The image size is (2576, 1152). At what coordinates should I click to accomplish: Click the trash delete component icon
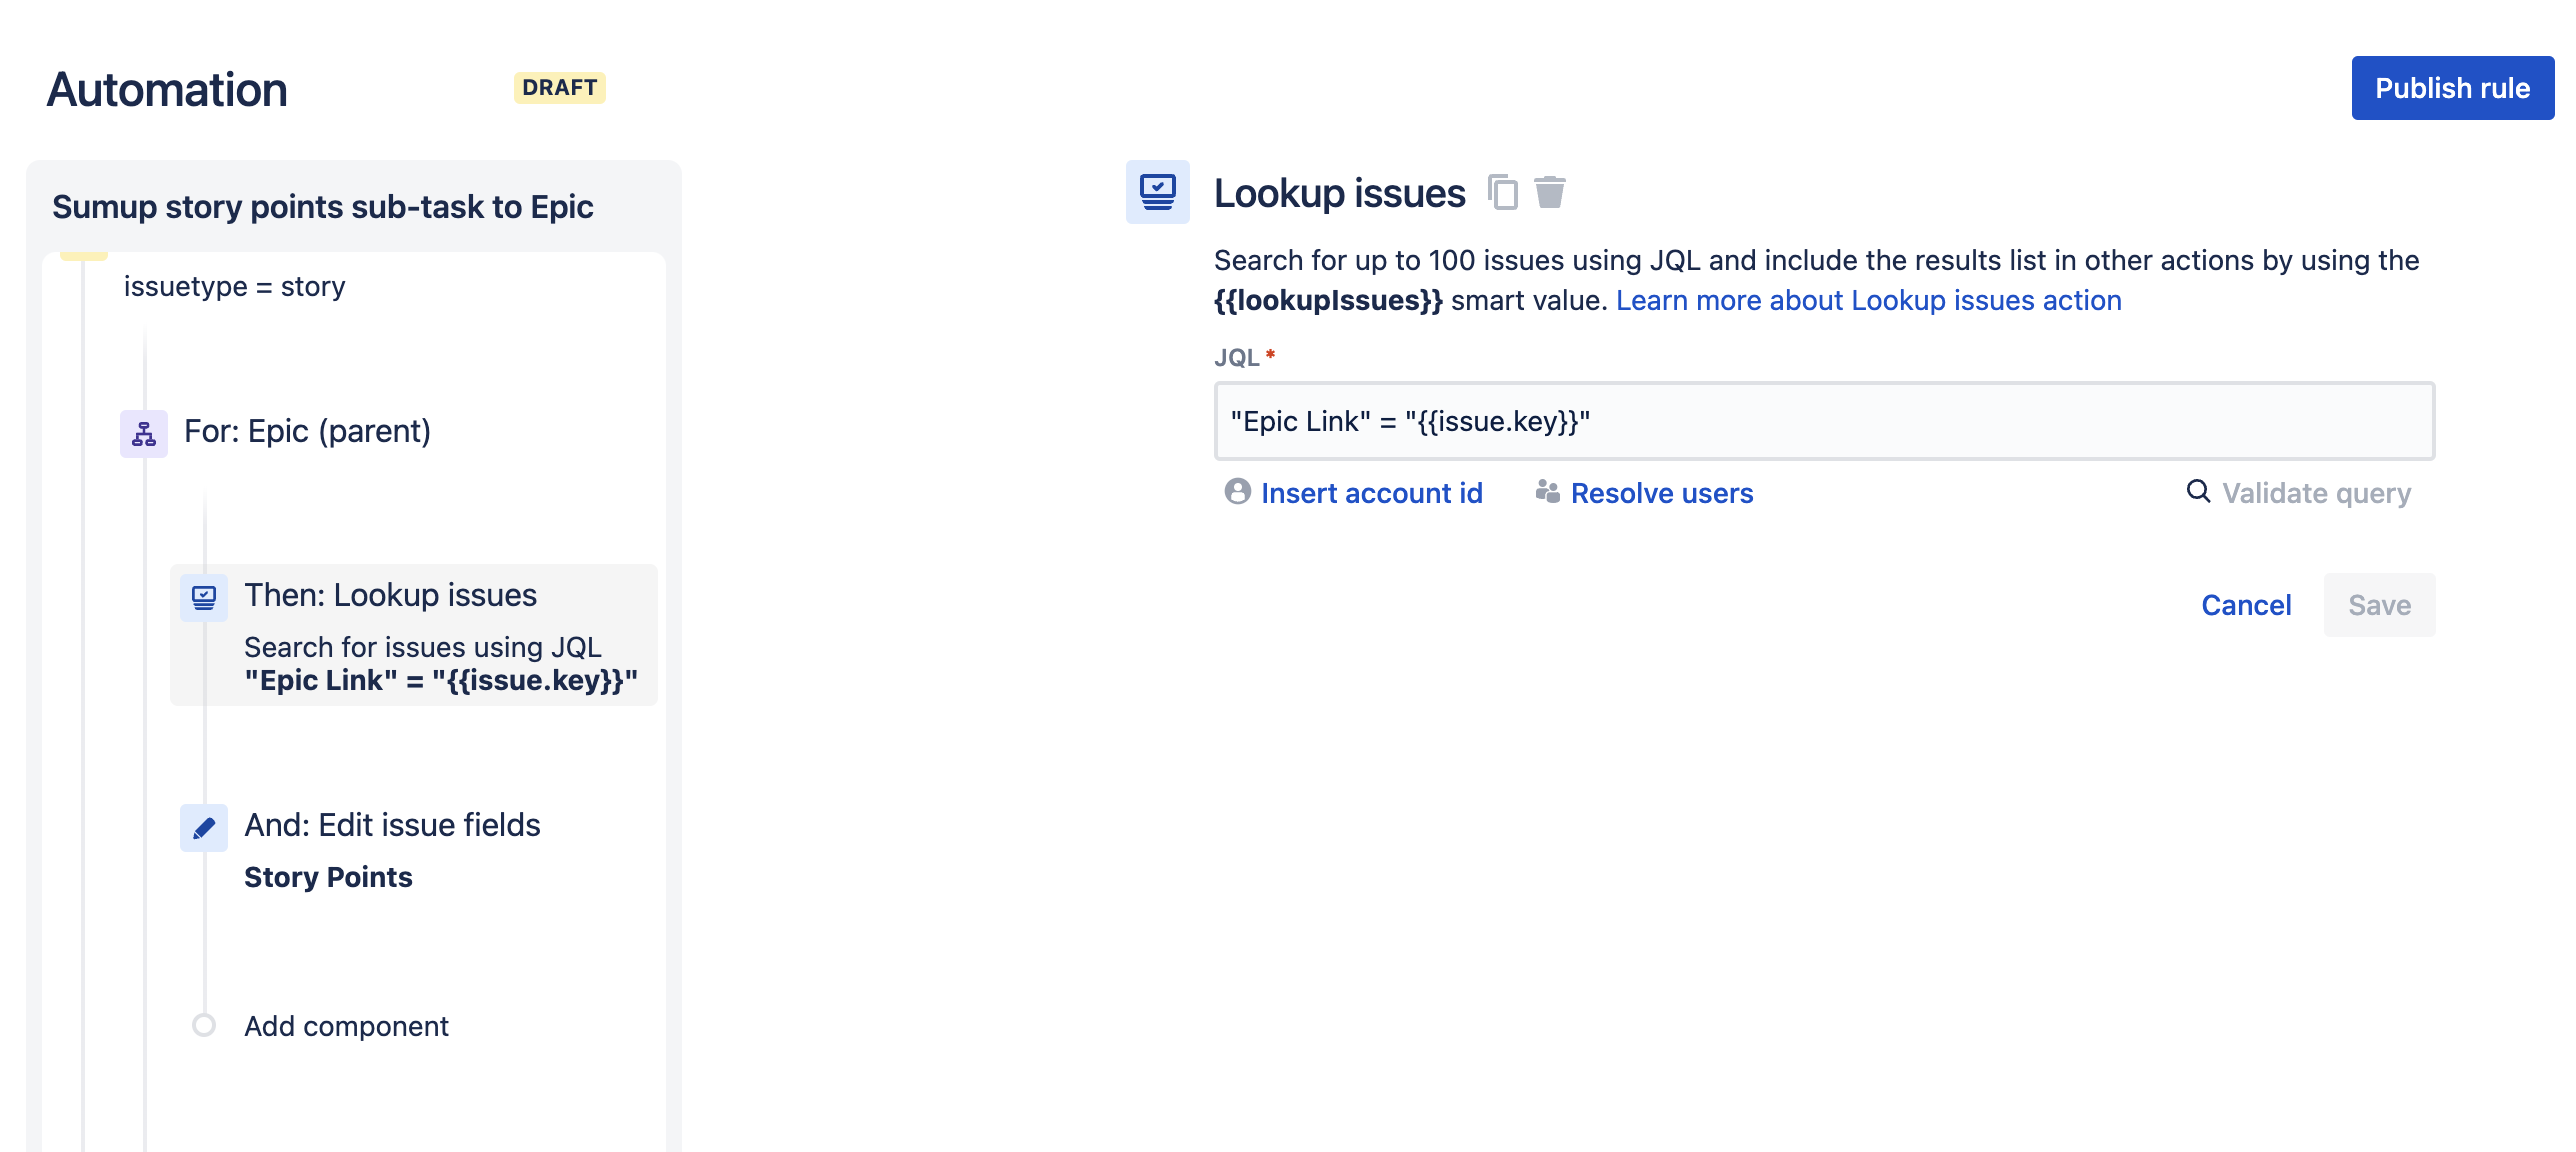click(1549, 192)
